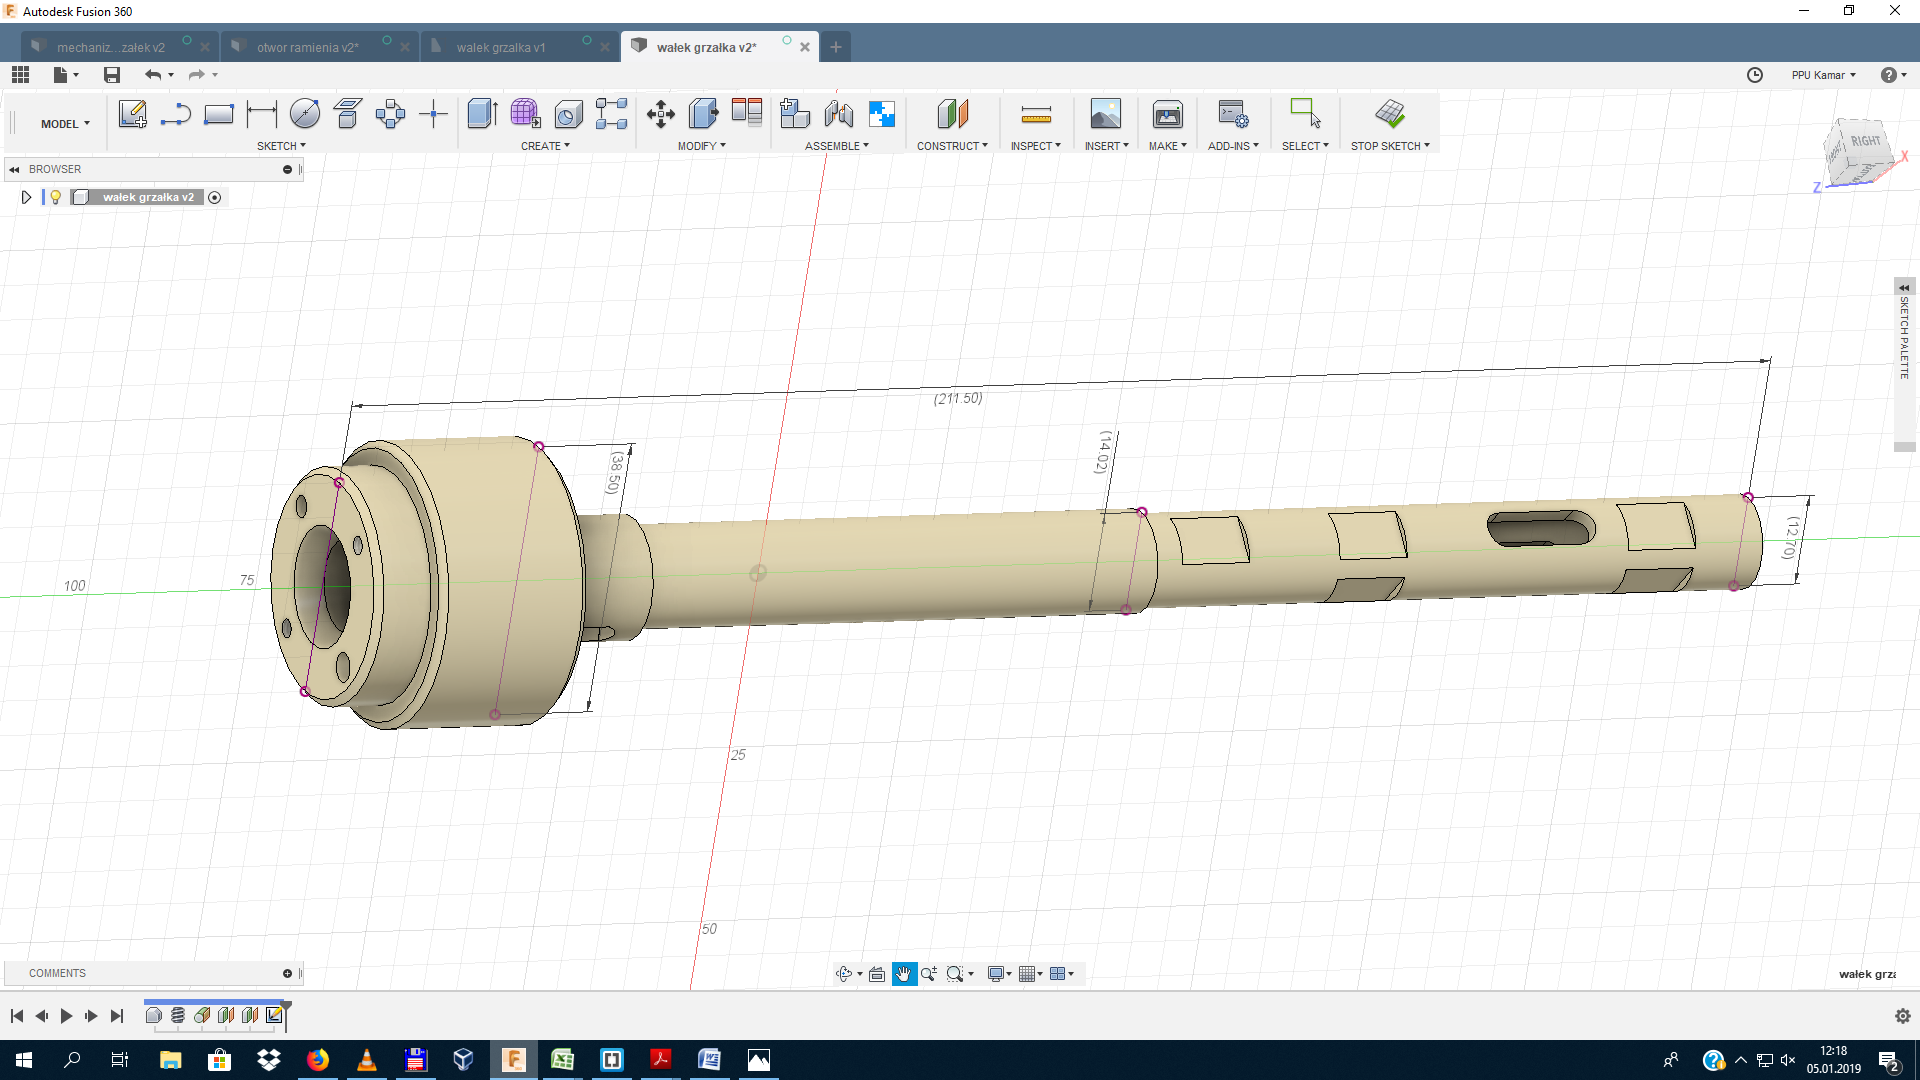Click the New Component icon
The height and width of the screenshot is (1080, 1920).
795,114
